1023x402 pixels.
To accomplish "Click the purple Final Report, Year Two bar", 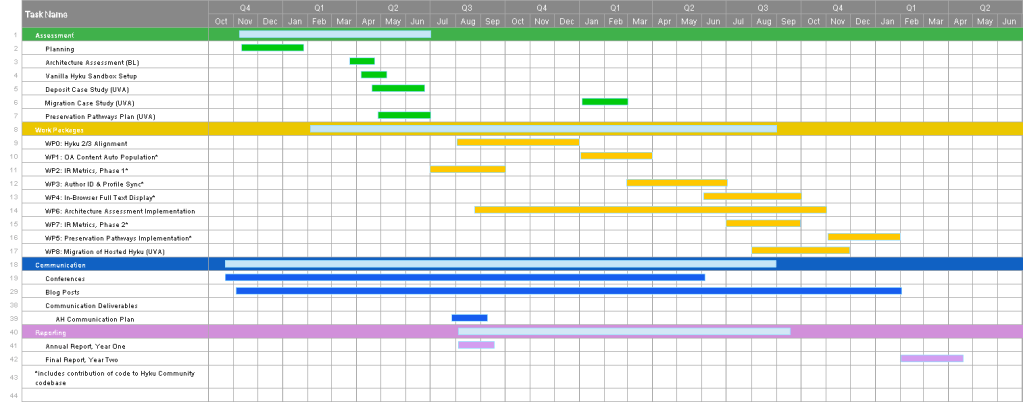I will click(x=931, y=358).
